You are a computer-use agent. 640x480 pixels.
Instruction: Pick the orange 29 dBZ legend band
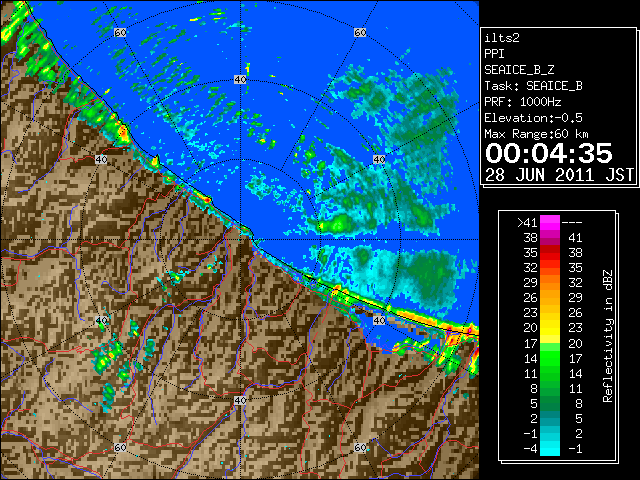(x=550, y=282)
